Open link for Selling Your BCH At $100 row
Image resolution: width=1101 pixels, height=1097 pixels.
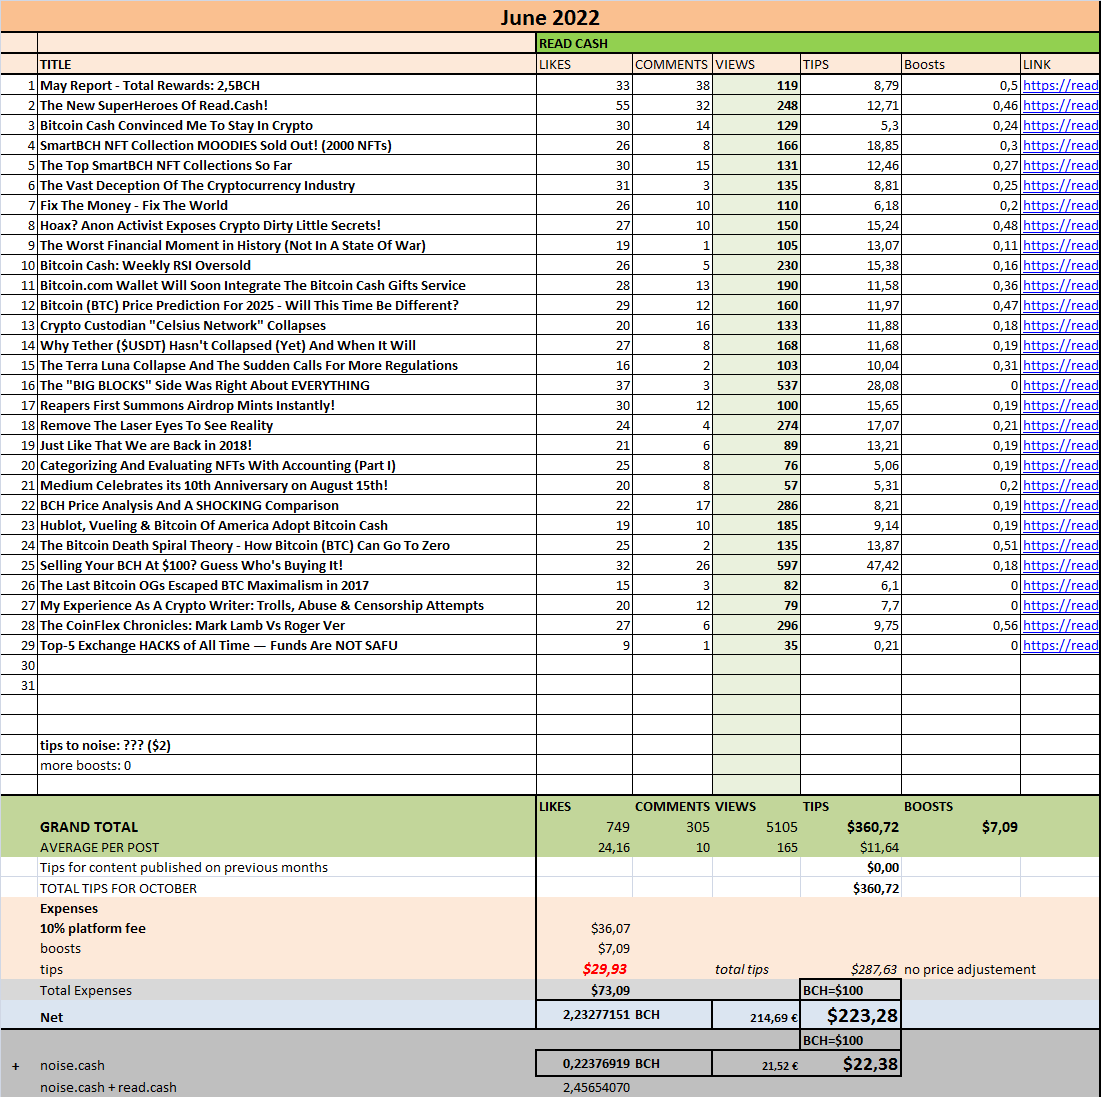click(x=1060, y=565)
